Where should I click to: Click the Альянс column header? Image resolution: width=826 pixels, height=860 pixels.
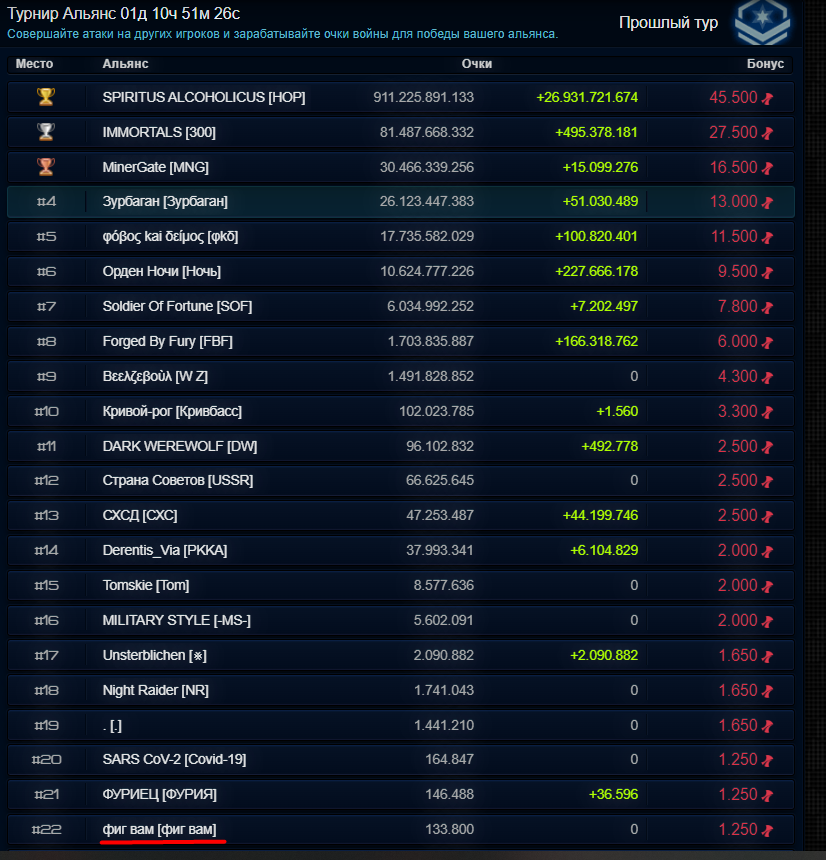(x=125, y=64)
